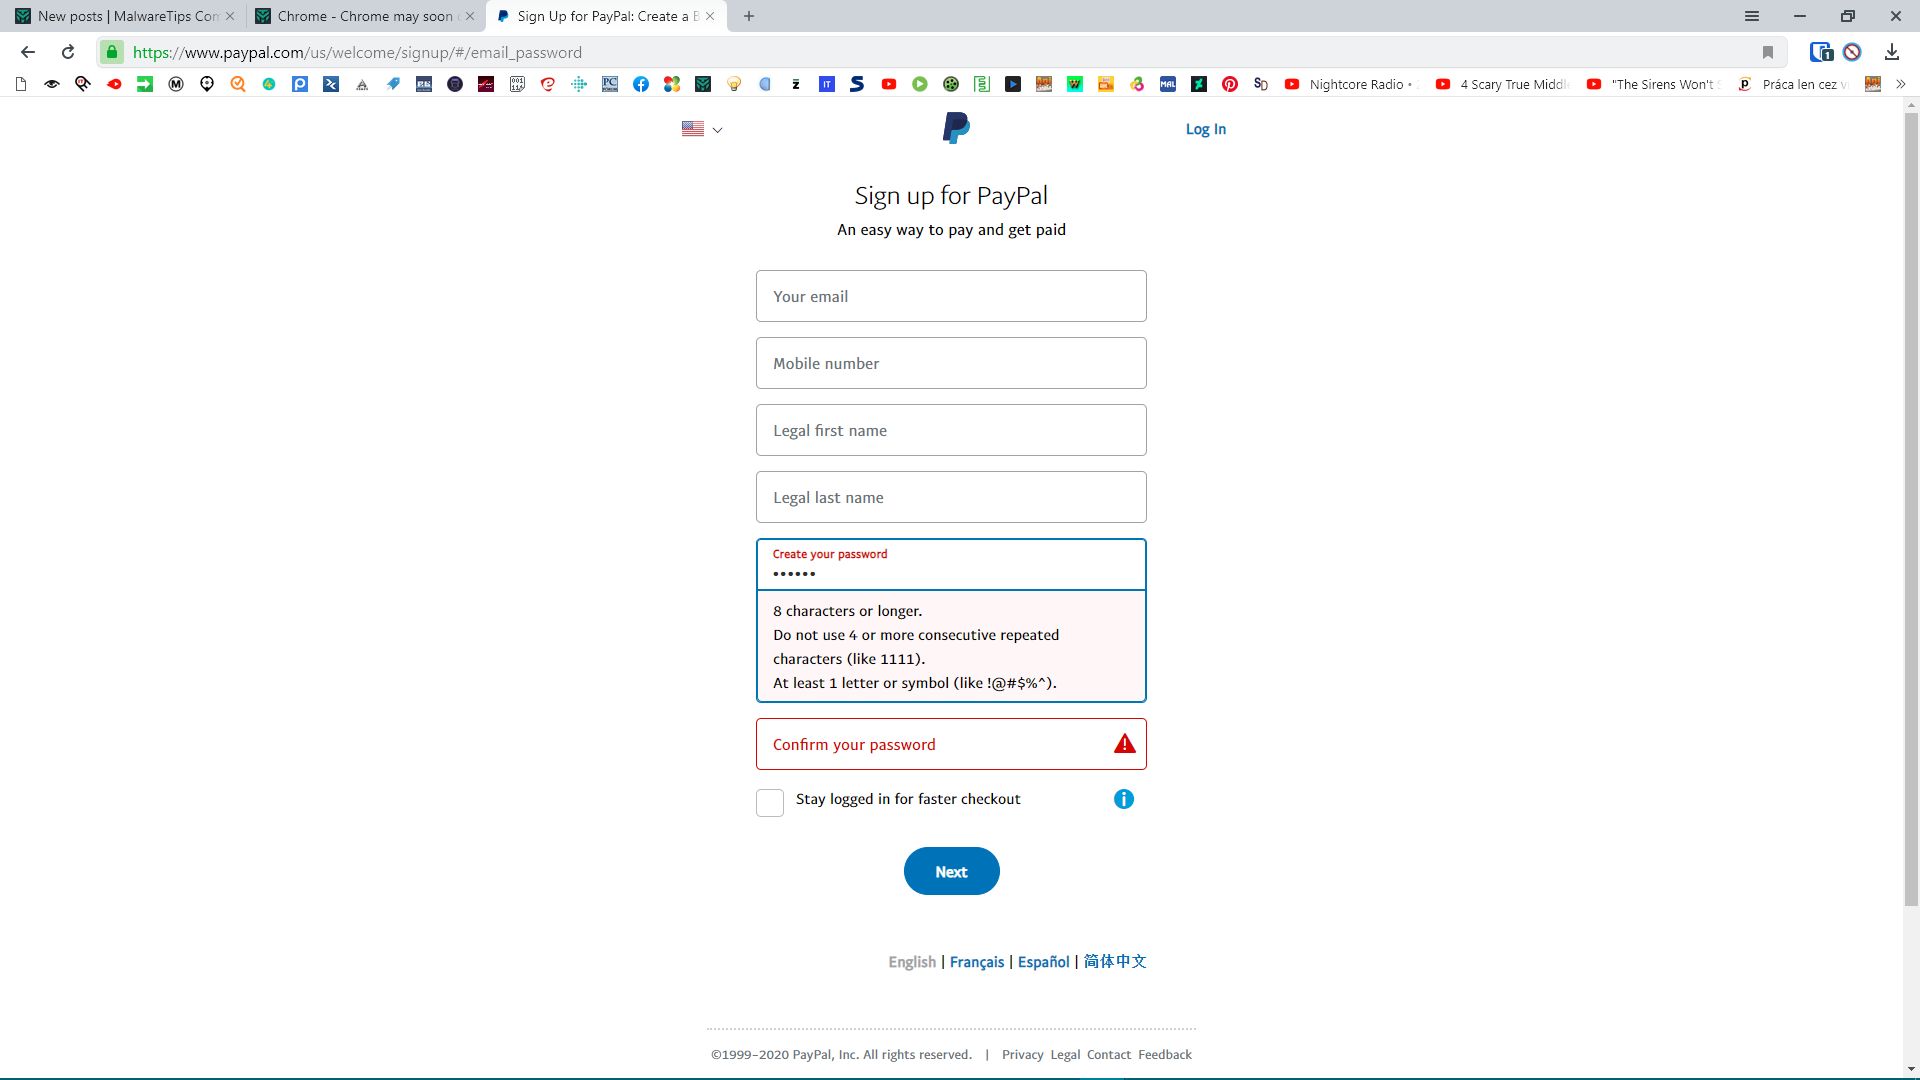Click the Next button
1920x1080 pixels.
(951, 871)
